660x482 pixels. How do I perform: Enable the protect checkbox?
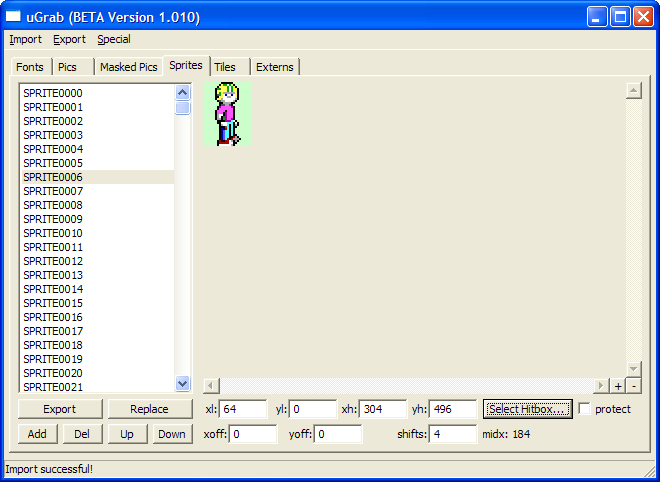(584, 409)
